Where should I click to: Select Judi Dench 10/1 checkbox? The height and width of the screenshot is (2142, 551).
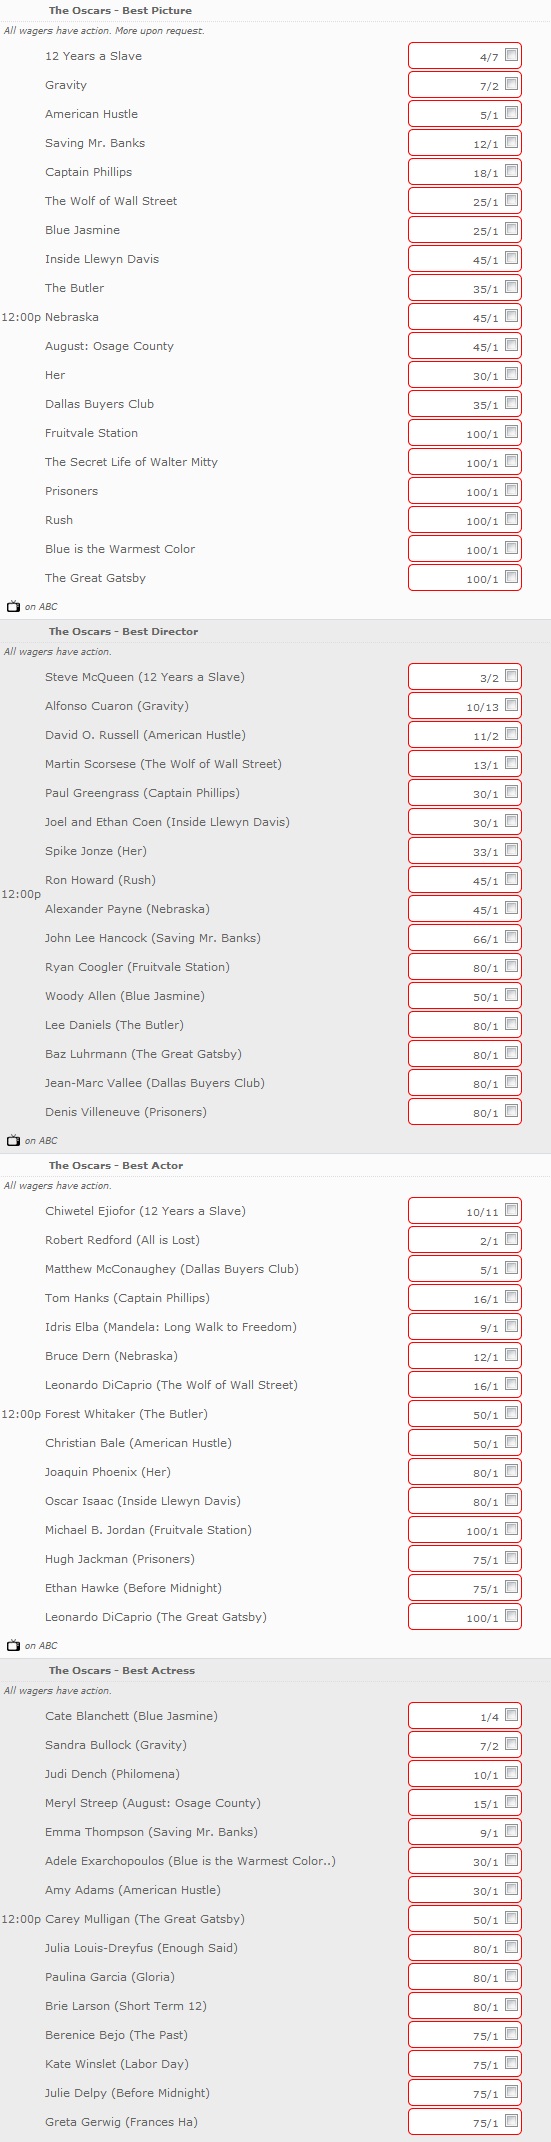pos(512,1774)
